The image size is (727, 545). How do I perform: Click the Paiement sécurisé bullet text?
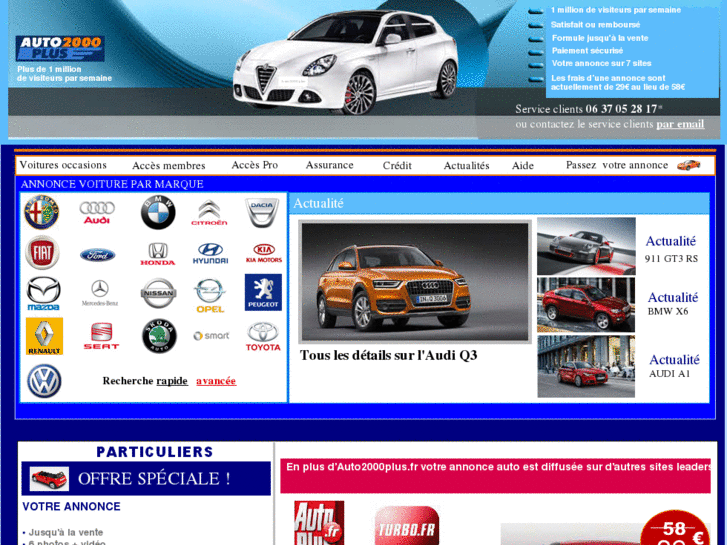point(587,51)
